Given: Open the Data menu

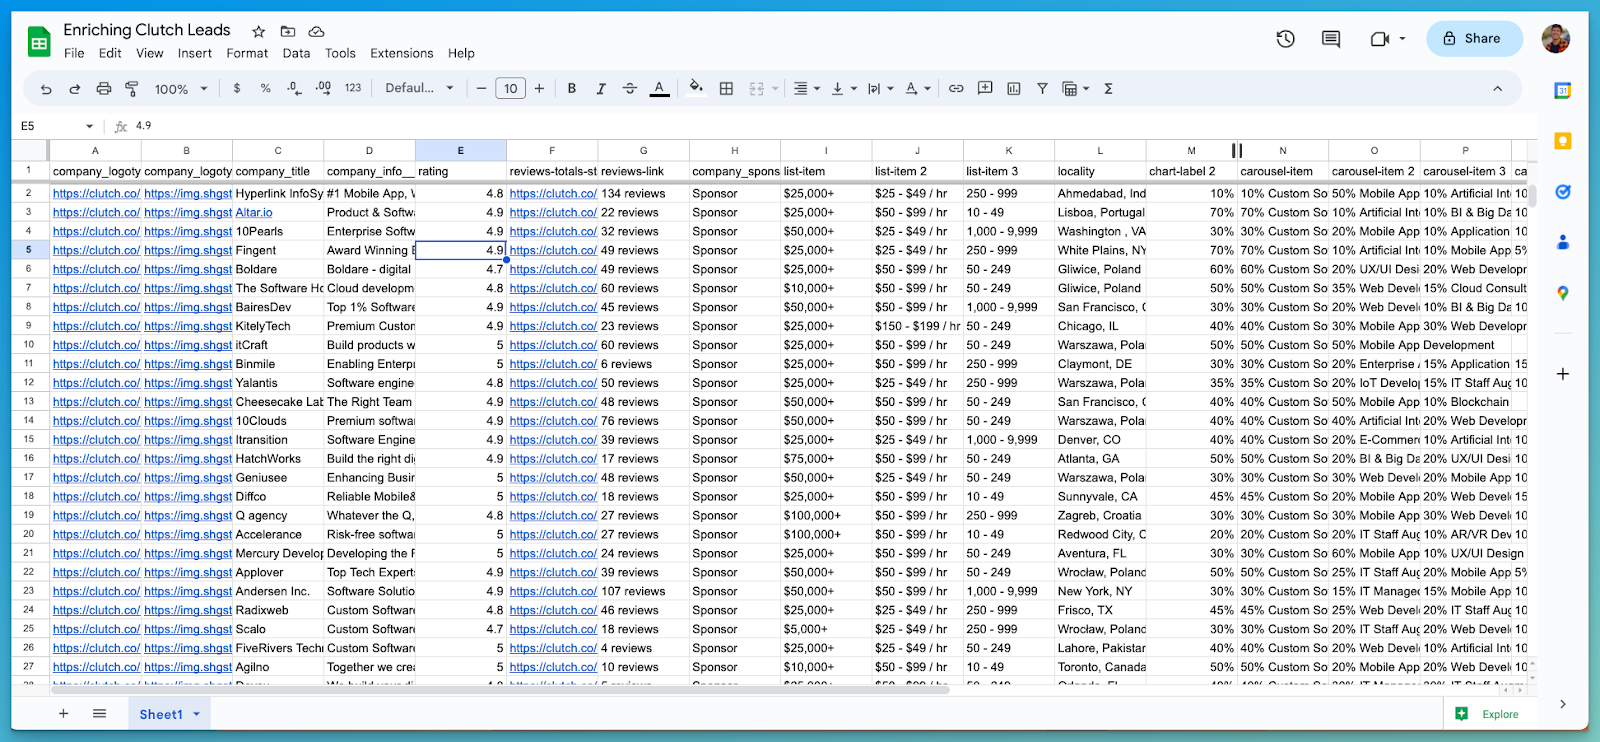Looking at the screenshot, I should 296,53.
